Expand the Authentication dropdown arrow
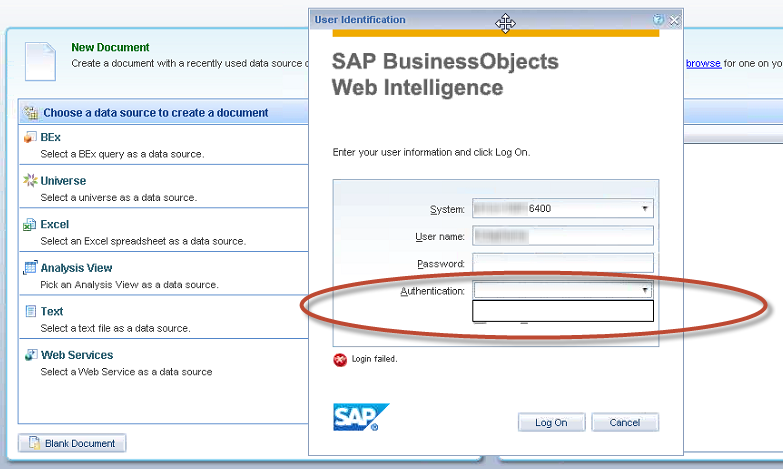The image size is (784, 469). tap(644, 290)
